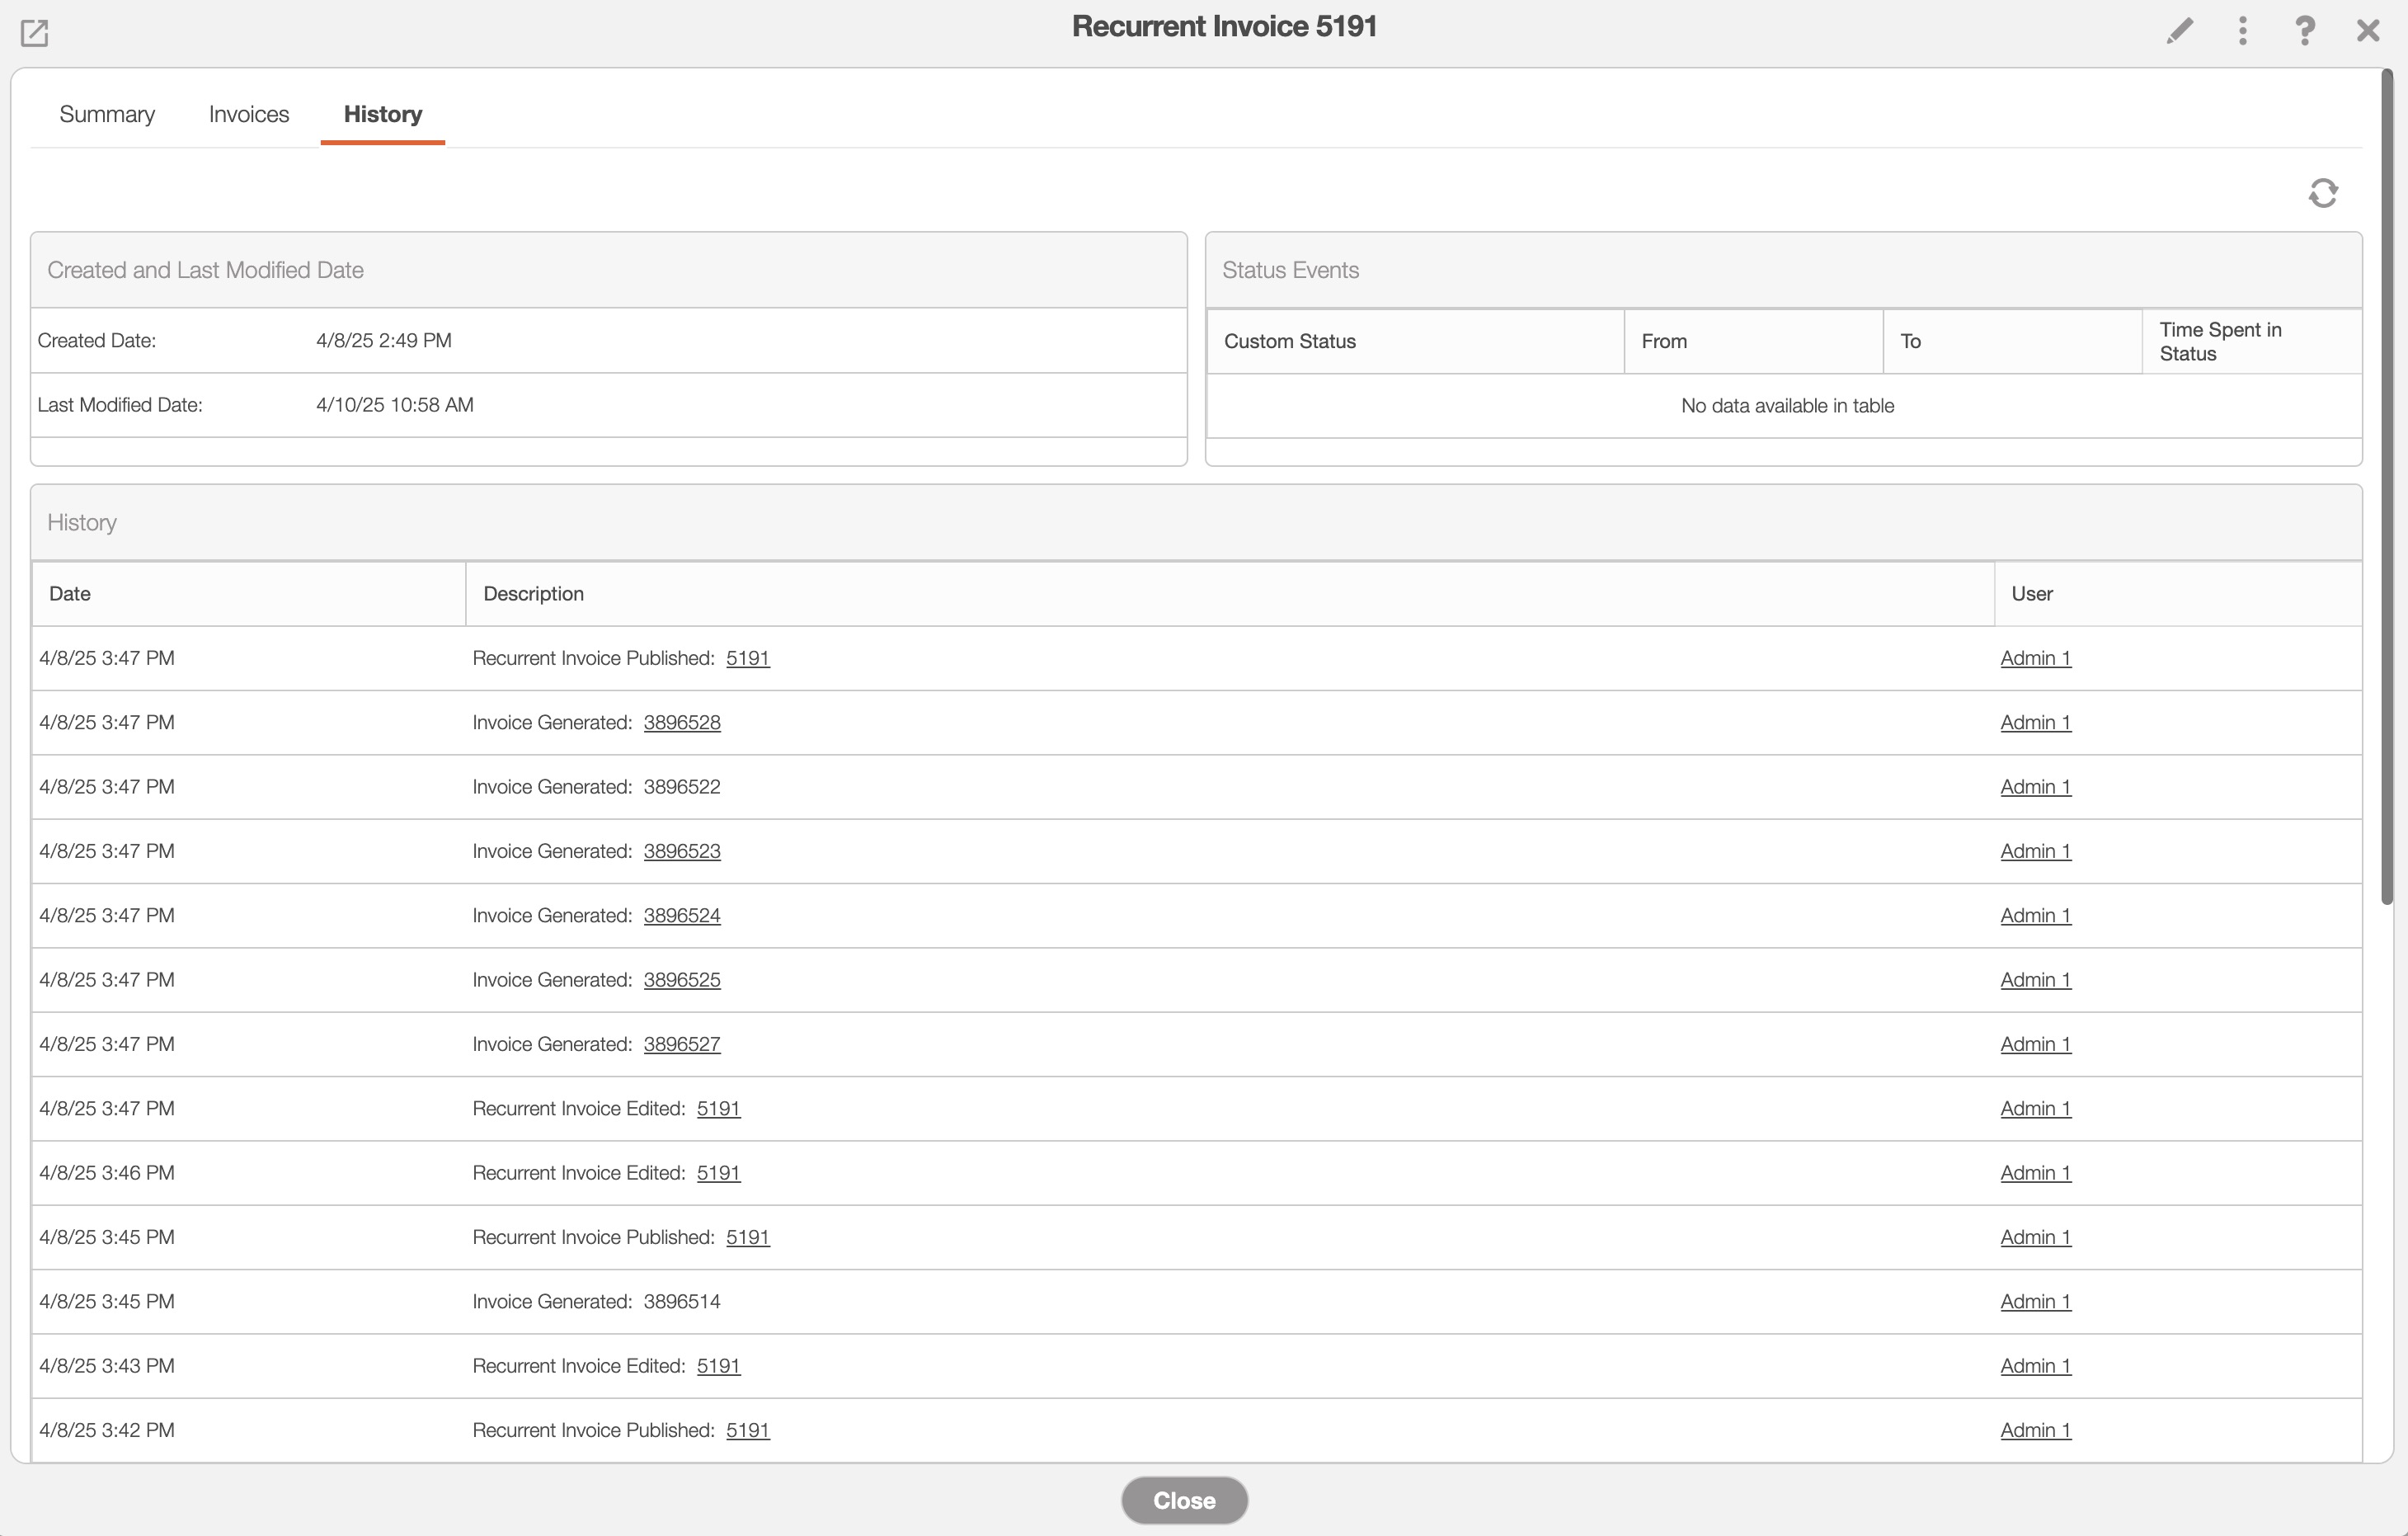The image size is (2408, 1536).
Task: Click 5191 link in top Published row
Action: point(747,658)
